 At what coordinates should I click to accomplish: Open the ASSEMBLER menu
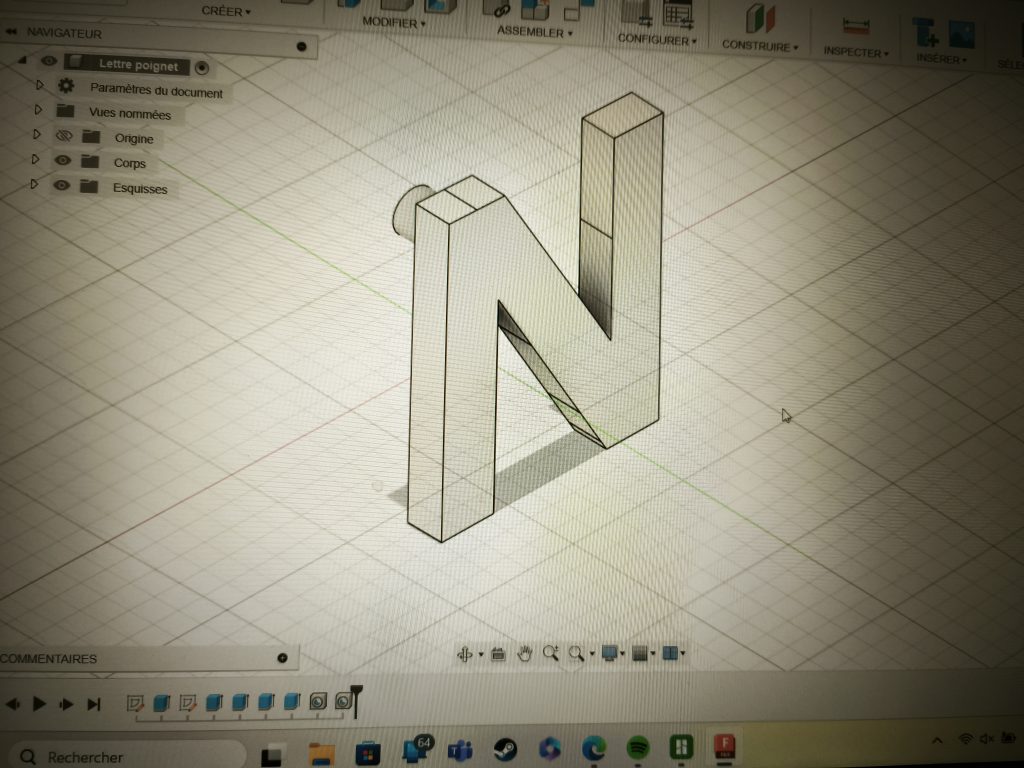click(535, 31)
